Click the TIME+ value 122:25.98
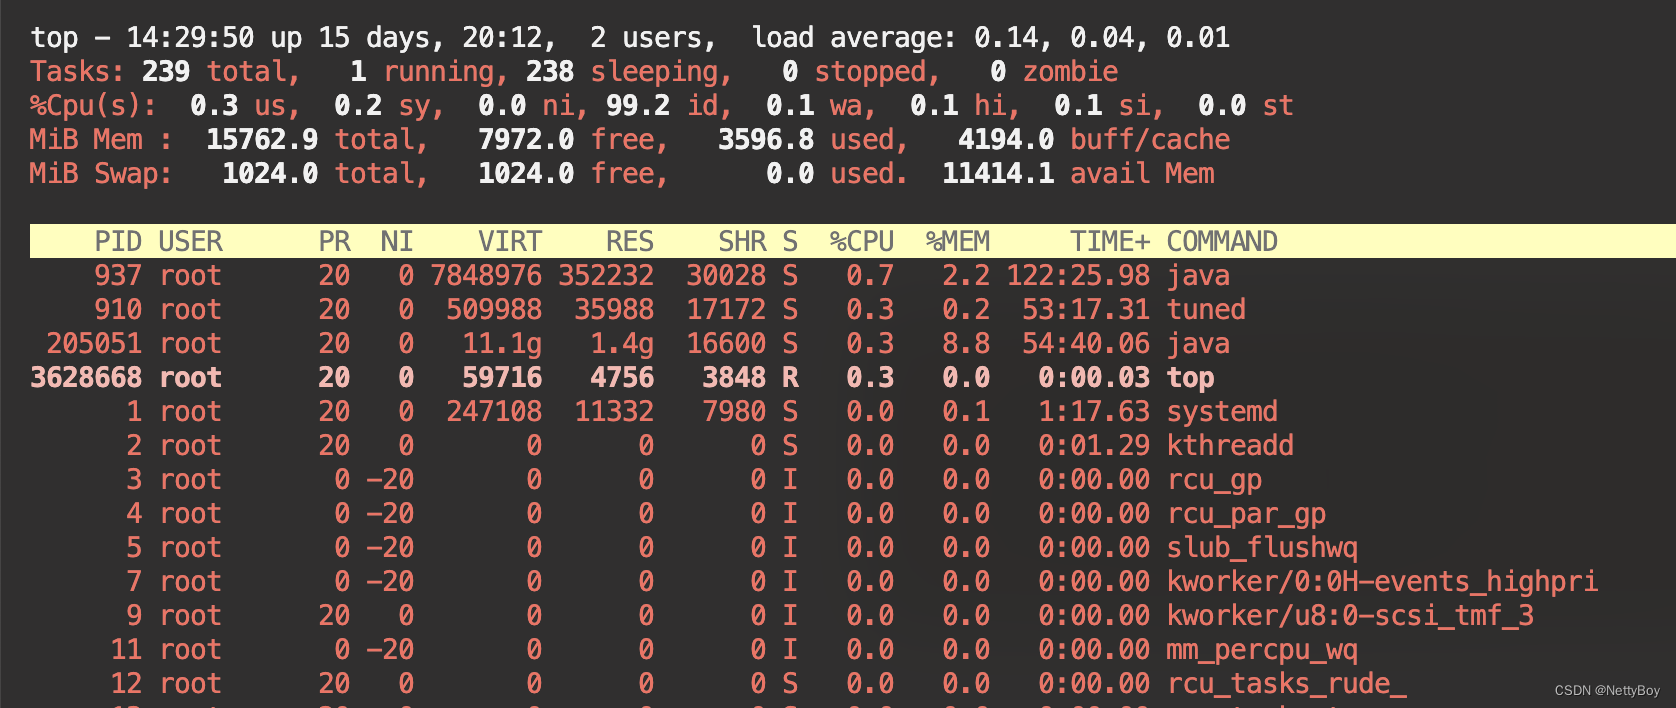 tap(1078, 276)
